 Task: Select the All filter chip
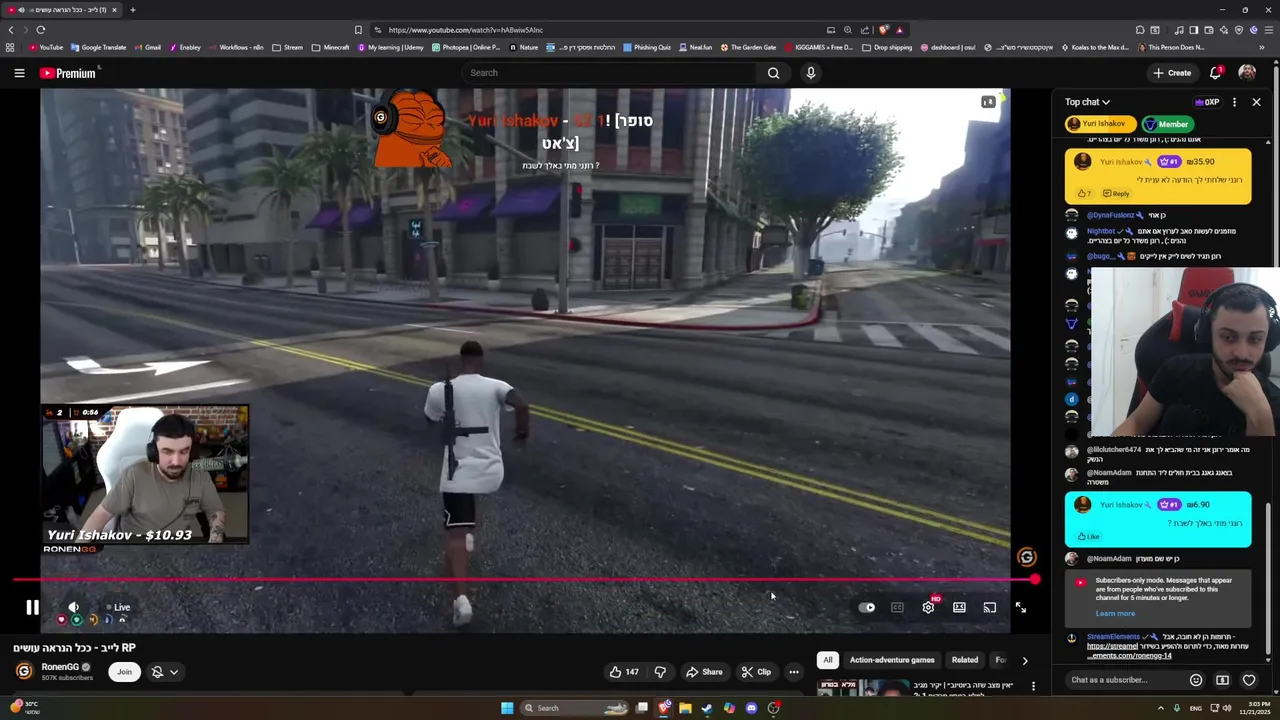[828, 660]
